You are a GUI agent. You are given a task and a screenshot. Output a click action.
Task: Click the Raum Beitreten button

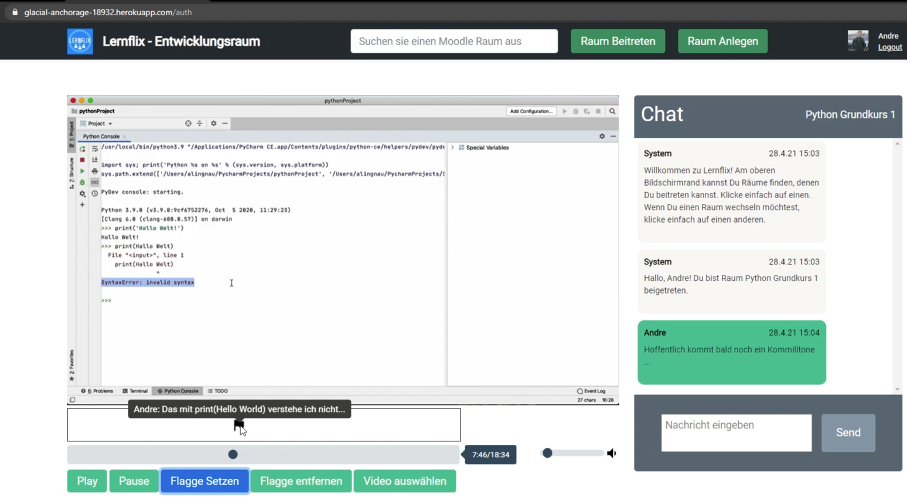[x=618, y=41]
